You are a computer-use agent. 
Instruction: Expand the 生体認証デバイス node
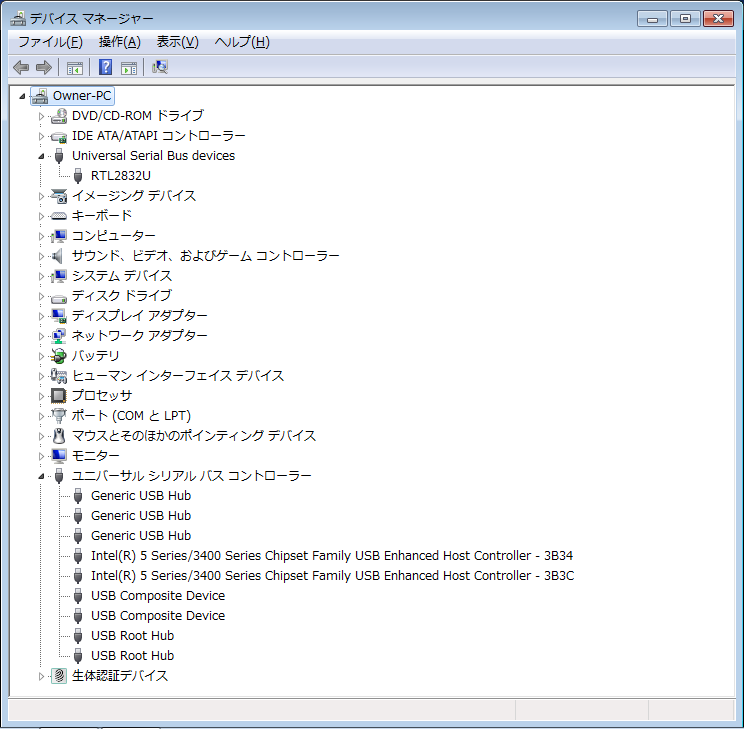click(41, 676)
